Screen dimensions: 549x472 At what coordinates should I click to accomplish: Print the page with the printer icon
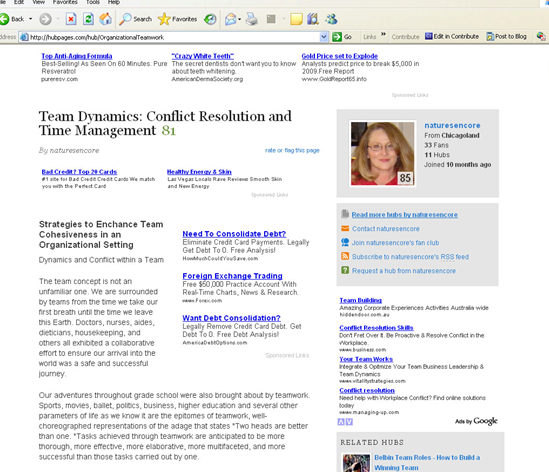click(251, 19)
